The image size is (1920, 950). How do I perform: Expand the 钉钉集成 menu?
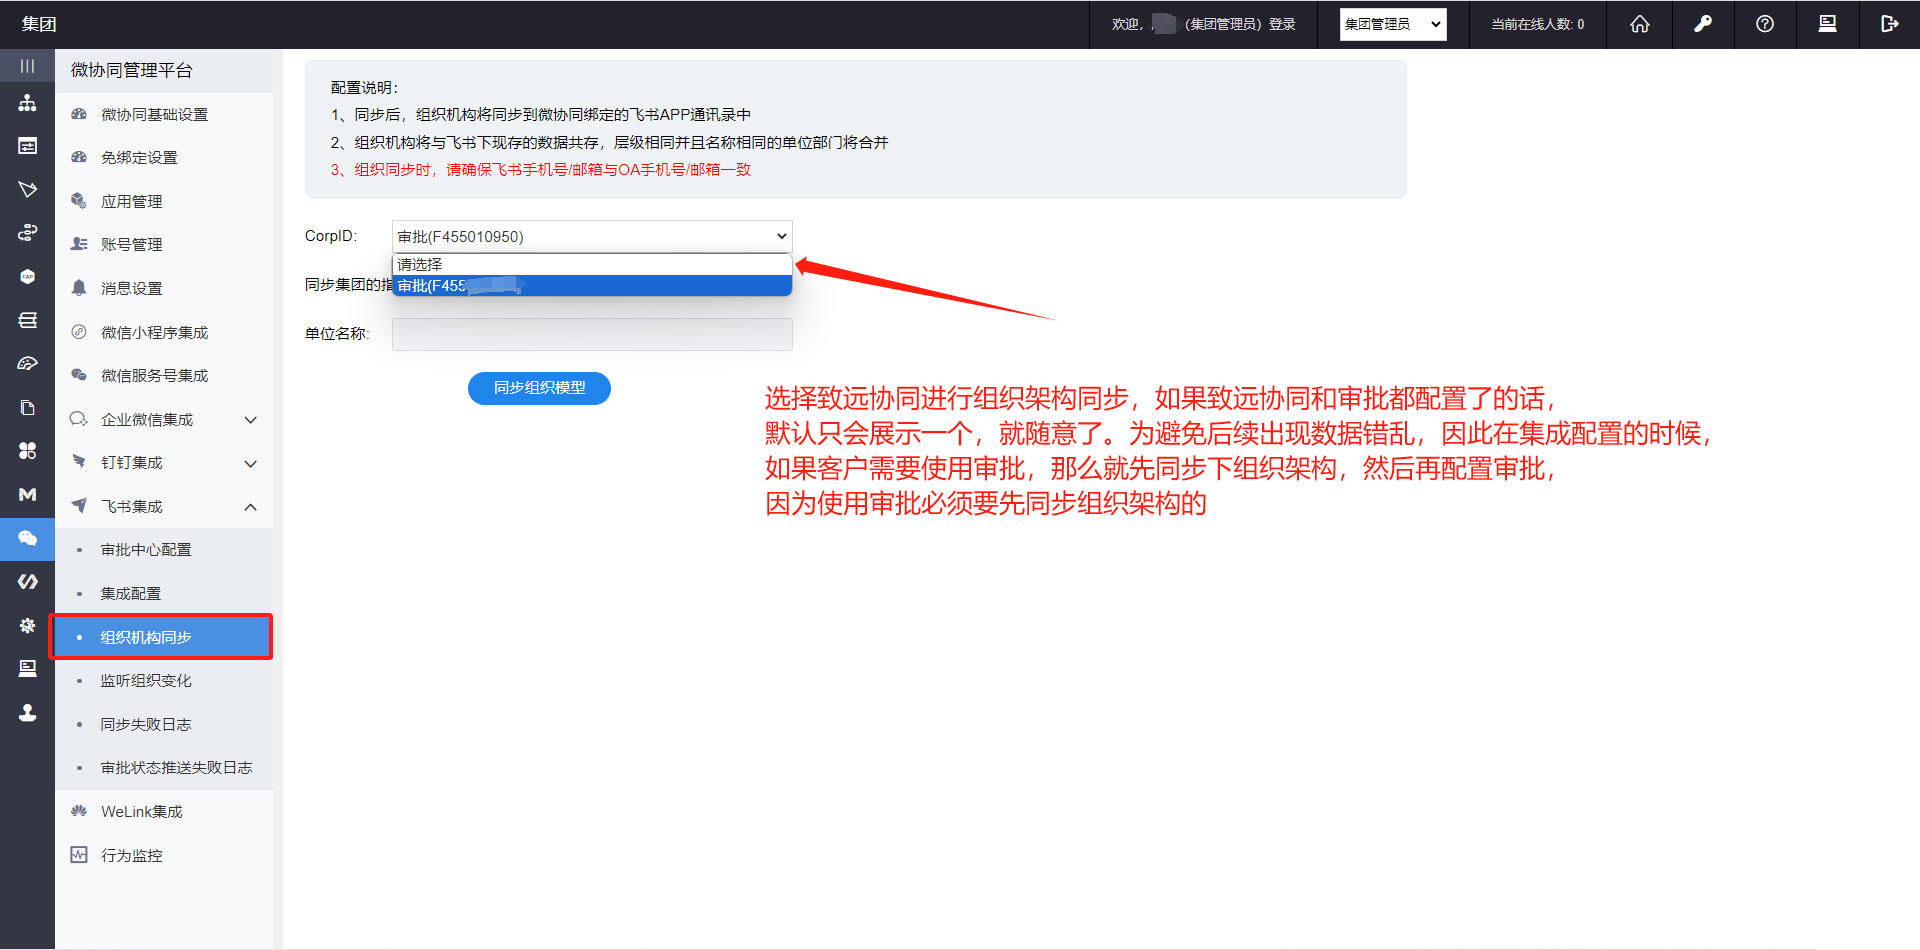164,463
